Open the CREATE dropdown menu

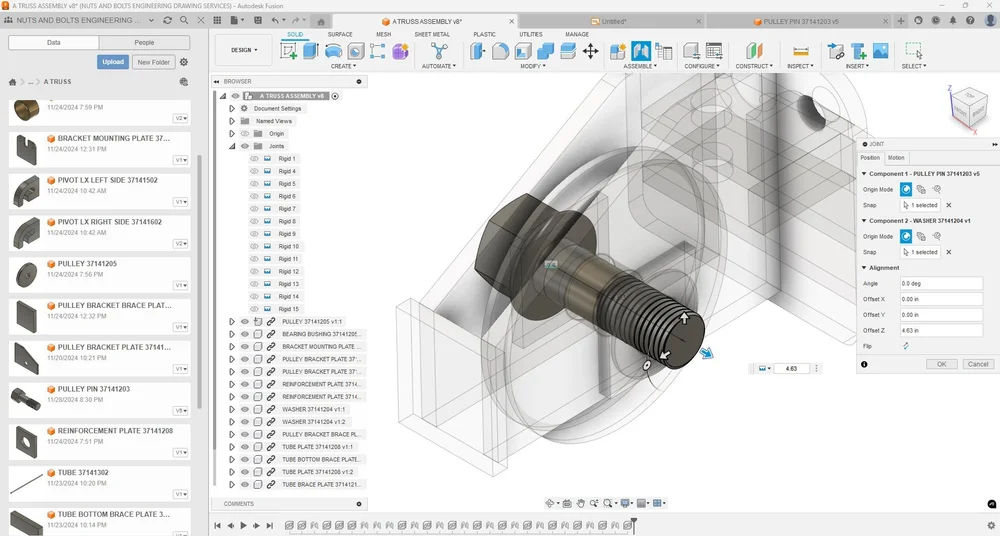343,66
